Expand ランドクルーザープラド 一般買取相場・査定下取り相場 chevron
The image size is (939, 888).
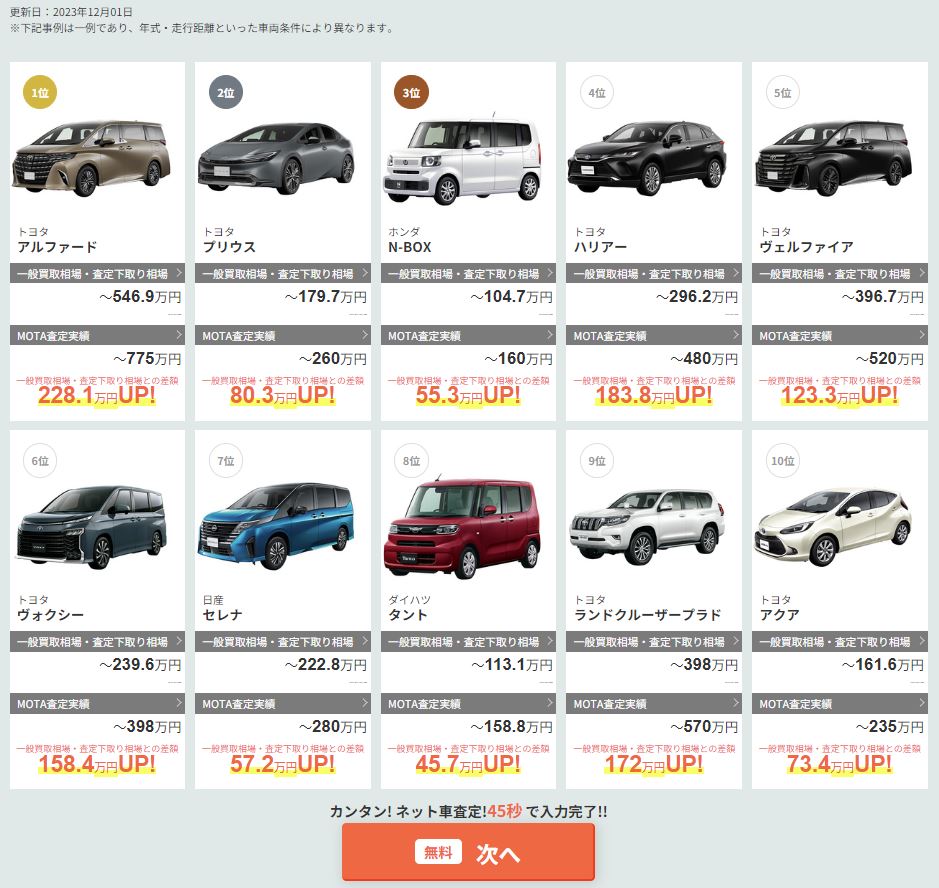735,641
